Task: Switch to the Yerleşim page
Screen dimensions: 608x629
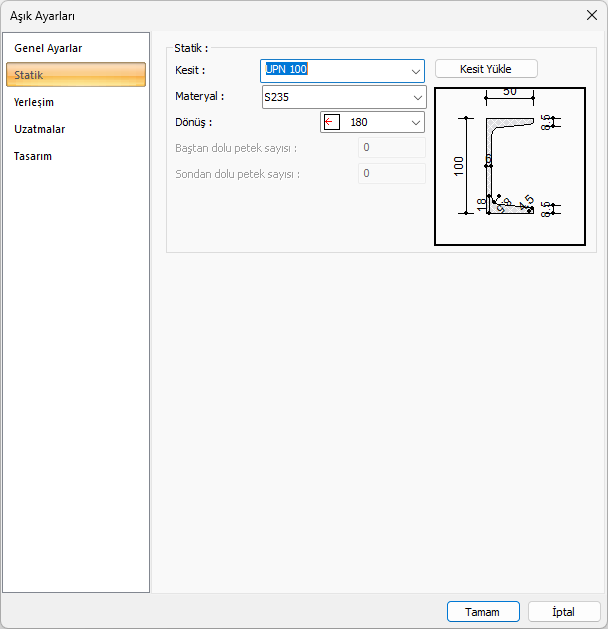Action: pyautogui.click(x=34, y=102)
